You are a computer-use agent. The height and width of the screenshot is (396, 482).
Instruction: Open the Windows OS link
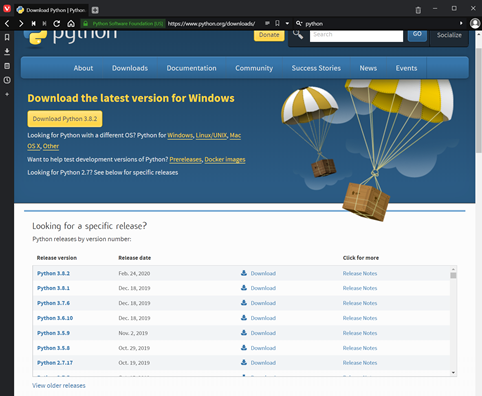click(x=180, y=135)
